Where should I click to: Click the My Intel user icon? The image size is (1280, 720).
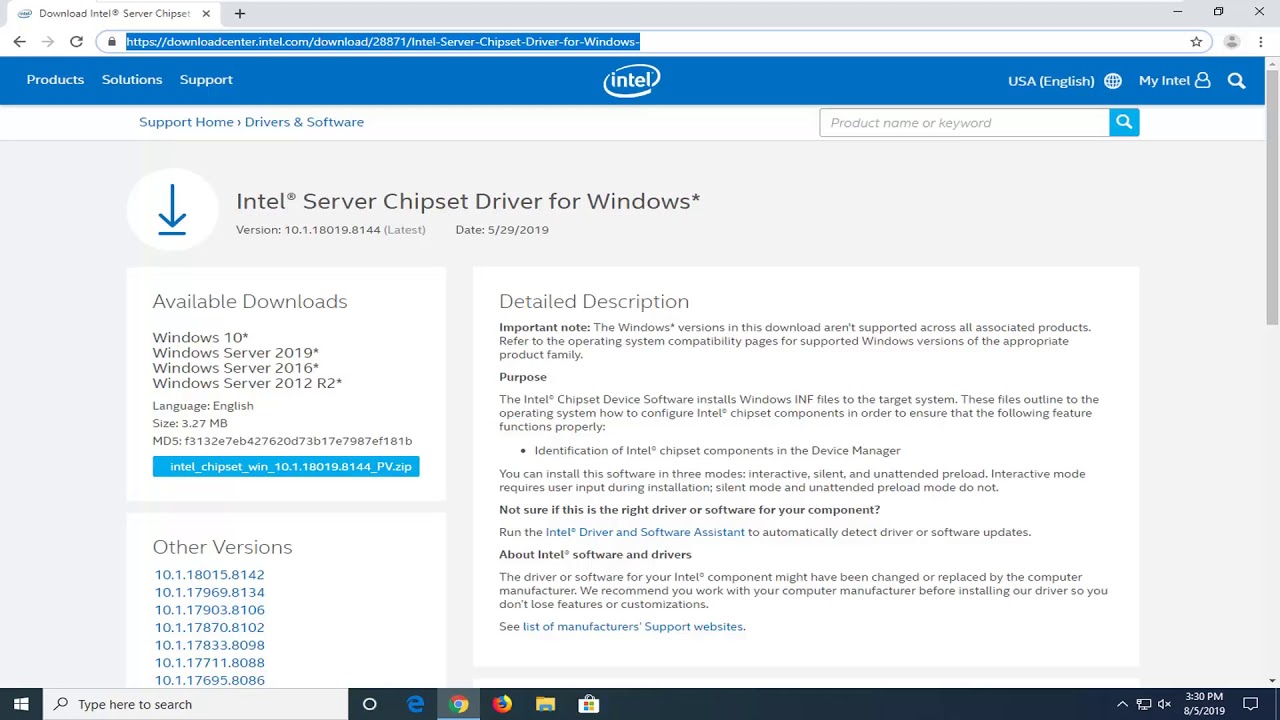pos(1203,80)
